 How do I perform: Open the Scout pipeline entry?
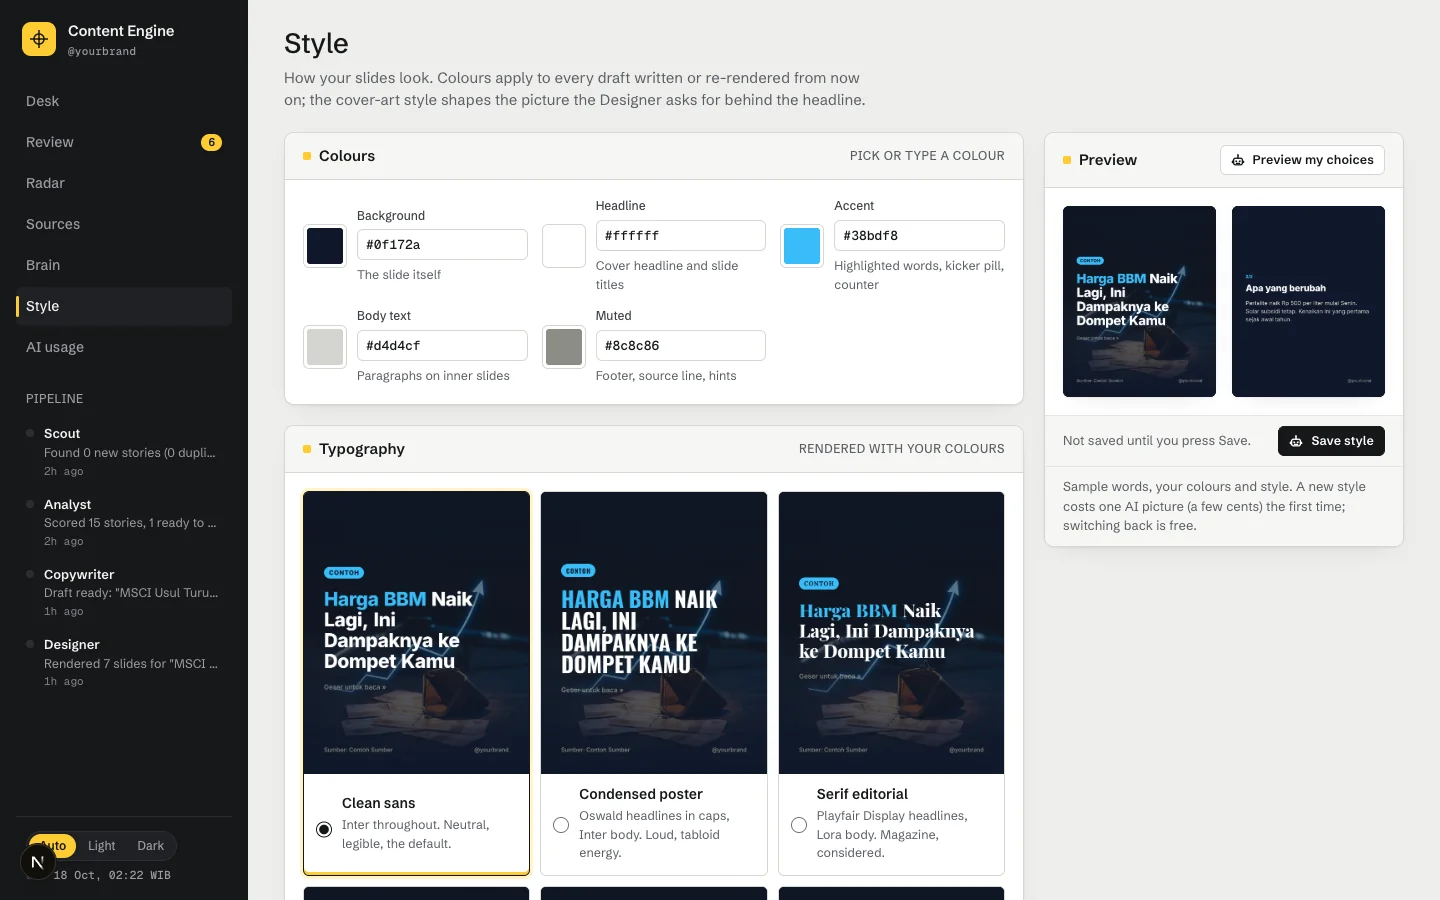pos(124,452)
